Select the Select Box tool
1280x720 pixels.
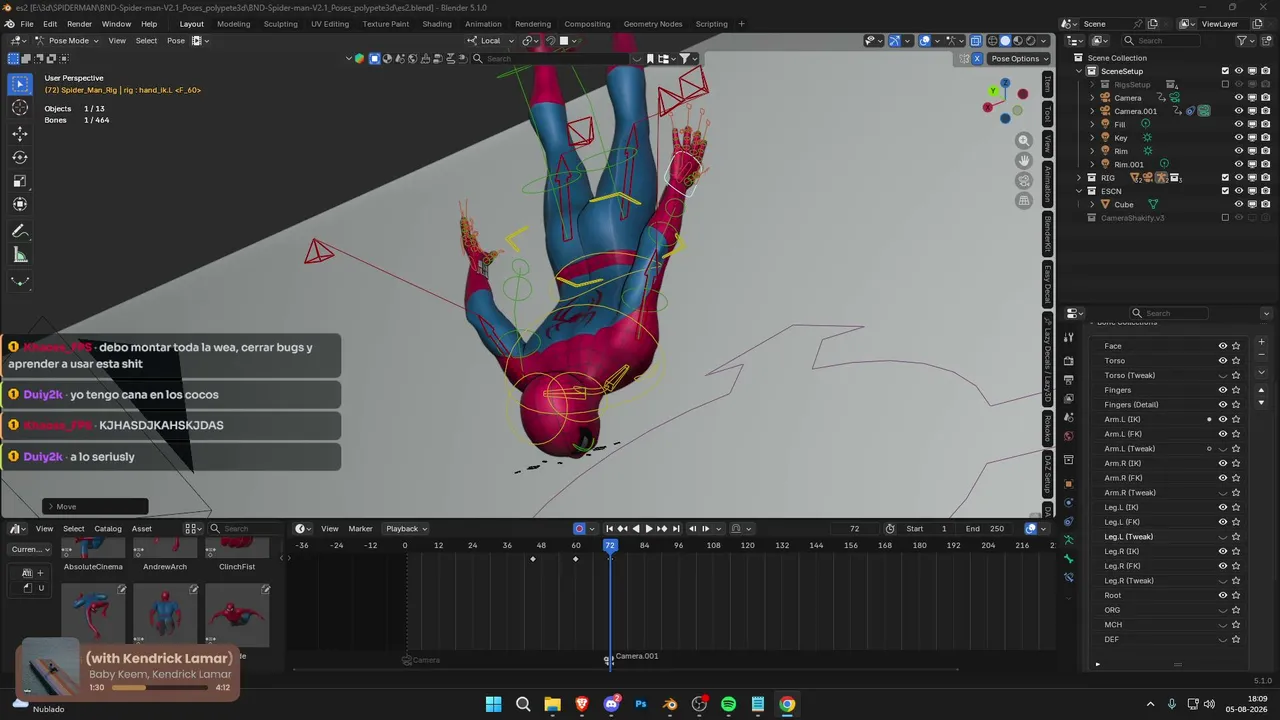20,85
